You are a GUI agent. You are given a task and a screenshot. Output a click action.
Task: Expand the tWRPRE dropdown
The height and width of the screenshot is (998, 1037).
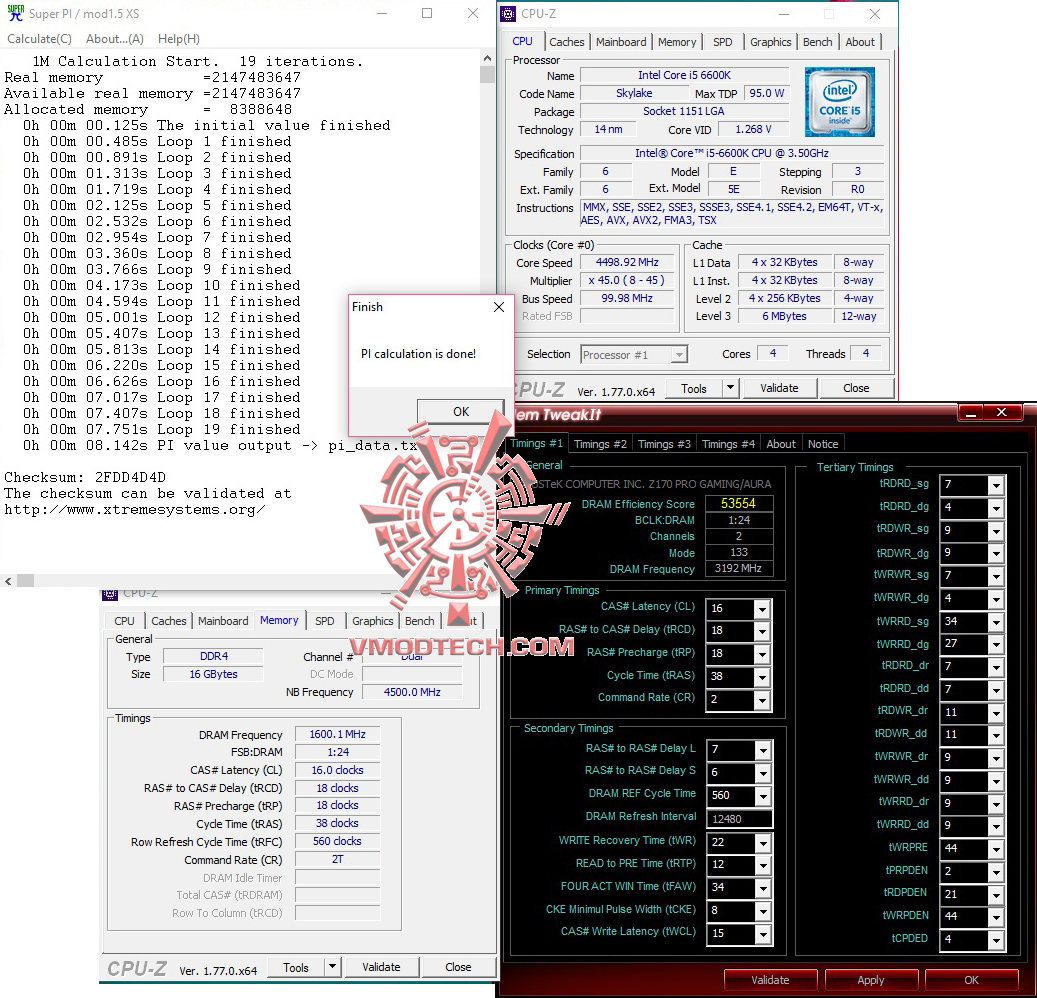coord(996,849)
